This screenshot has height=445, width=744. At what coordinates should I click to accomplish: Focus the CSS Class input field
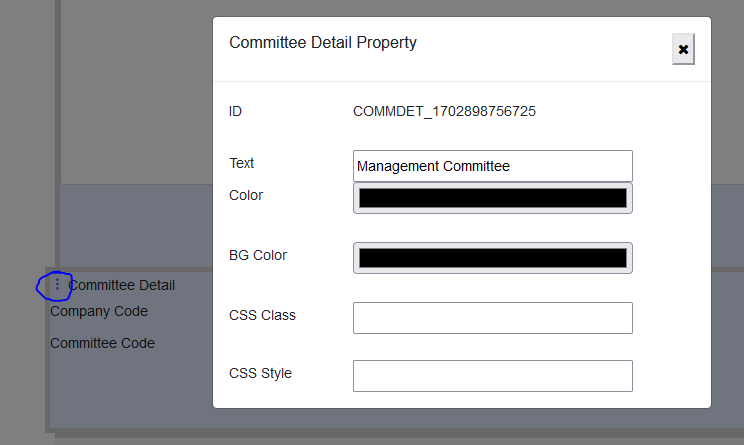(492, 318)
